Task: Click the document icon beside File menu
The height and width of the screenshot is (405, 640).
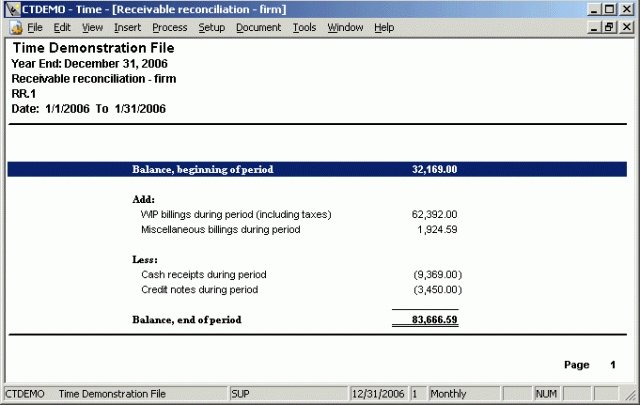Action: pyautogui.click(x=15, y=27)
